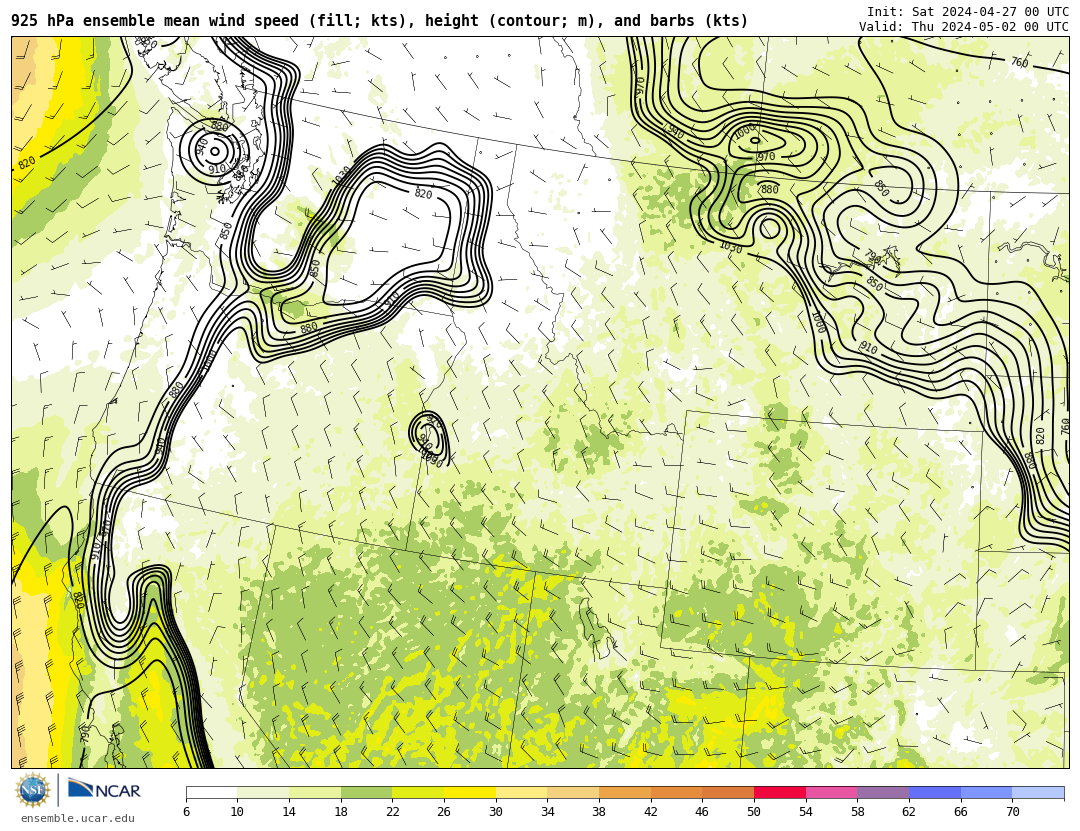Pick the 46–50 kts dark orange swatch
Viewport: 1080px width, 831px height.
coord(728,792)
